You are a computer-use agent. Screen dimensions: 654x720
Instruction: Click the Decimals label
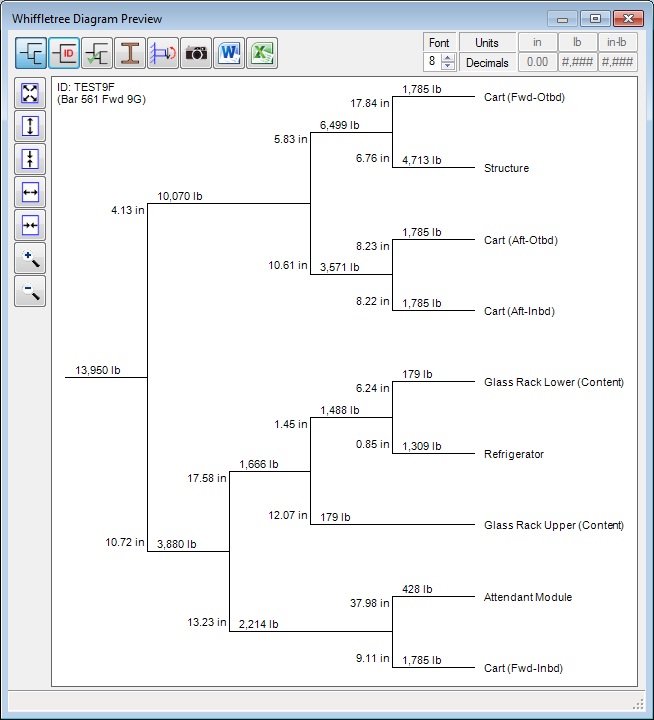[x=487, y=63]
